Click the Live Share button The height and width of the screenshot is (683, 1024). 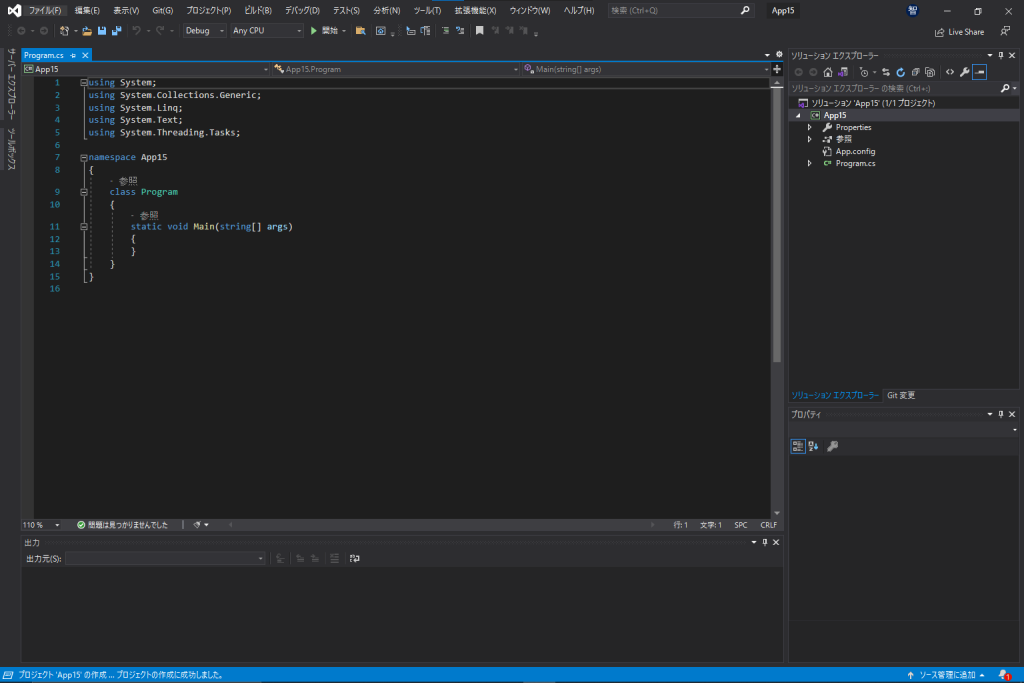point(959,32)
